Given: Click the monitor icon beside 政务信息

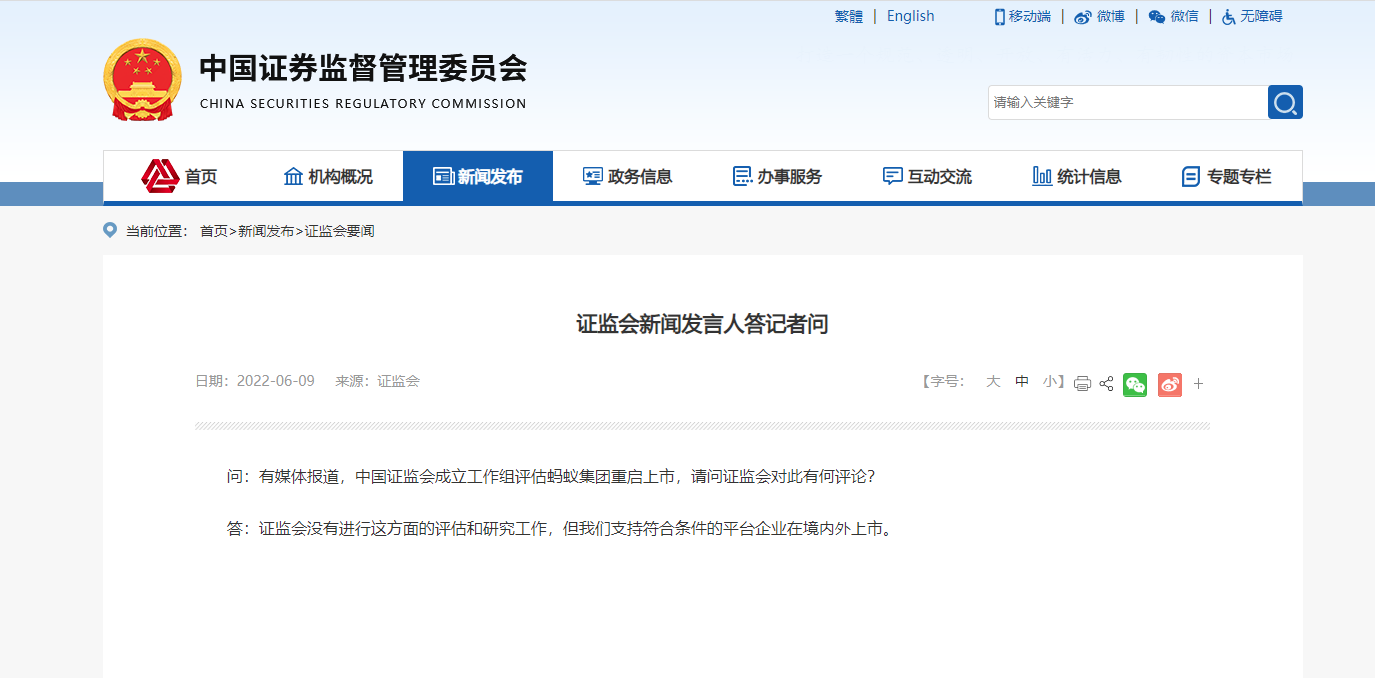Looking at the screenshot, I should (x=593, y=176).
